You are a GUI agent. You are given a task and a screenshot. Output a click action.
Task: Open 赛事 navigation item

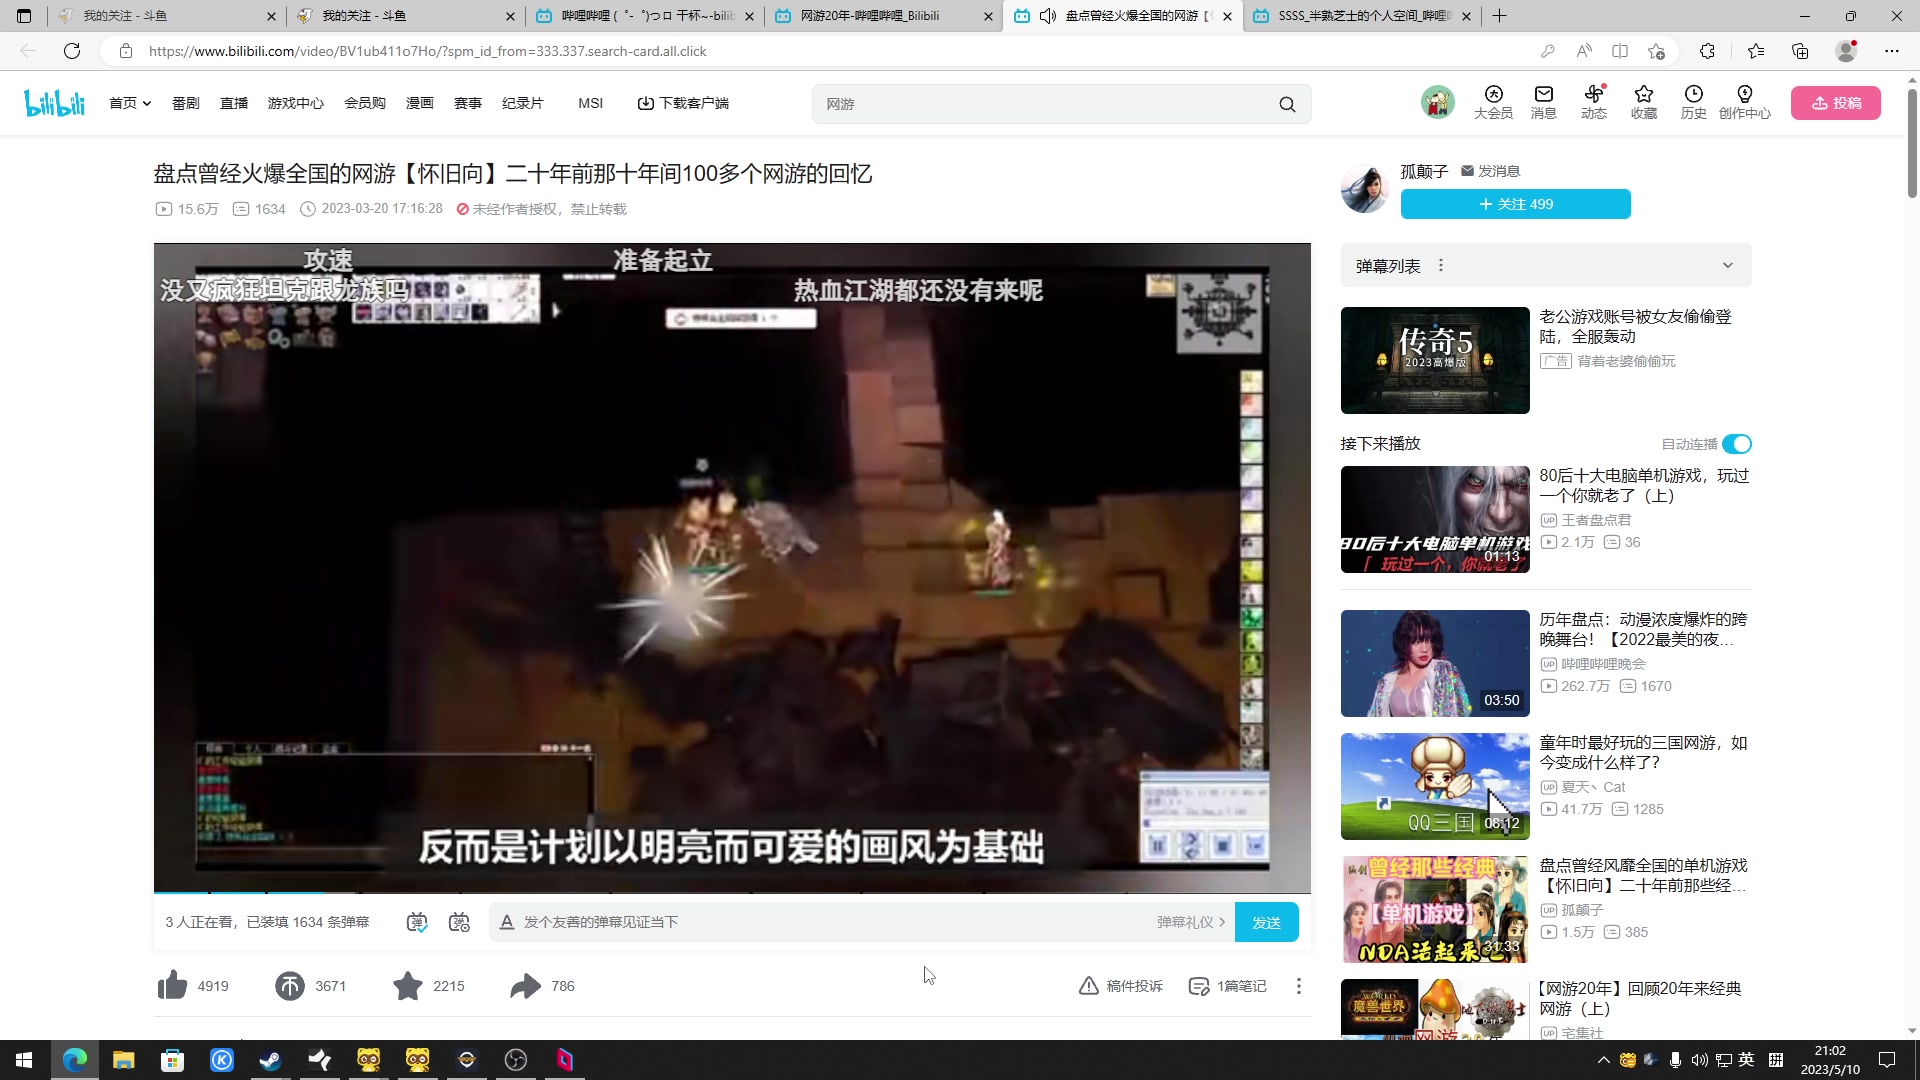(467, 103)
